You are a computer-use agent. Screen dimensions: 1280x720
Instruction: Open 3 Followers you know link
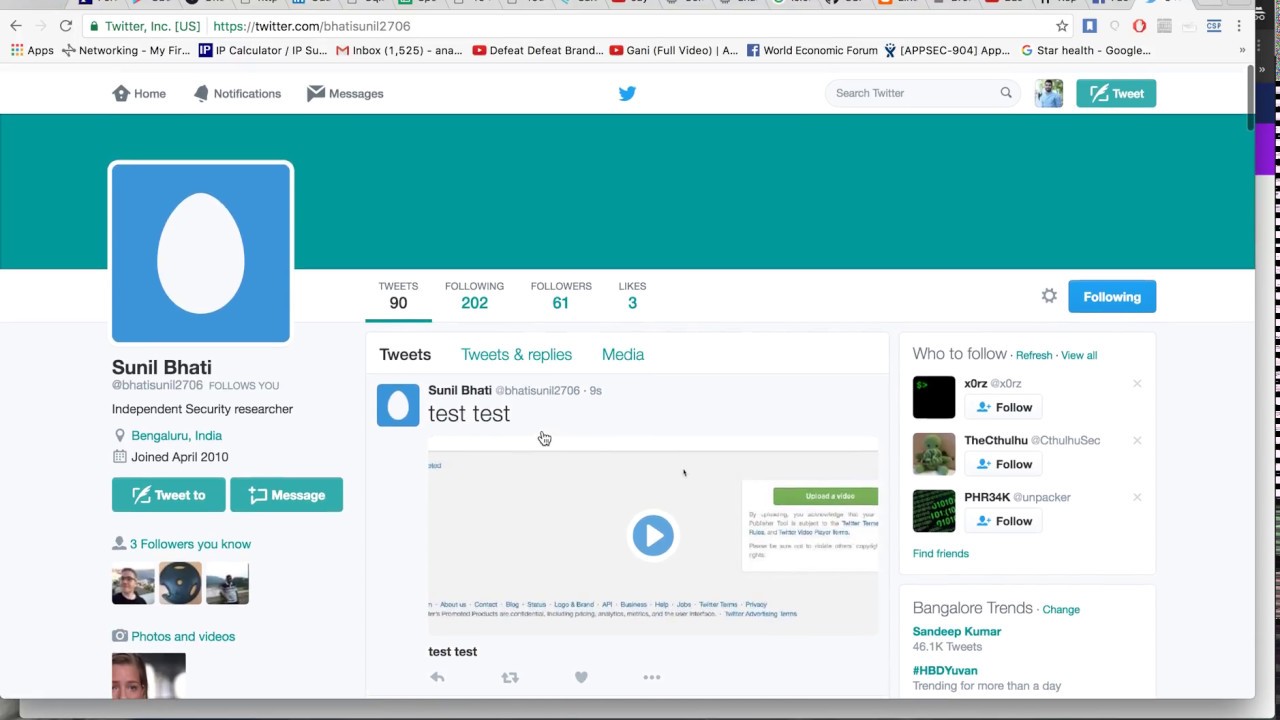tap(190, 544)
